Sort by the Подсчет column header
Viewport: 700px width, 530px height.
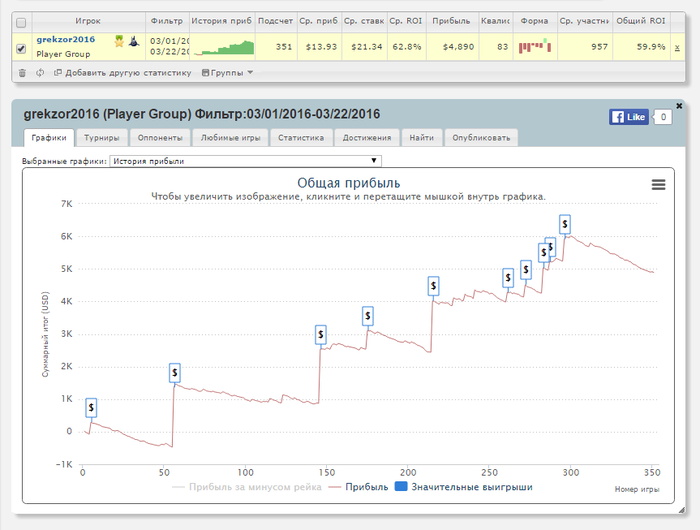pyautogui.click(x=275, y=21)
